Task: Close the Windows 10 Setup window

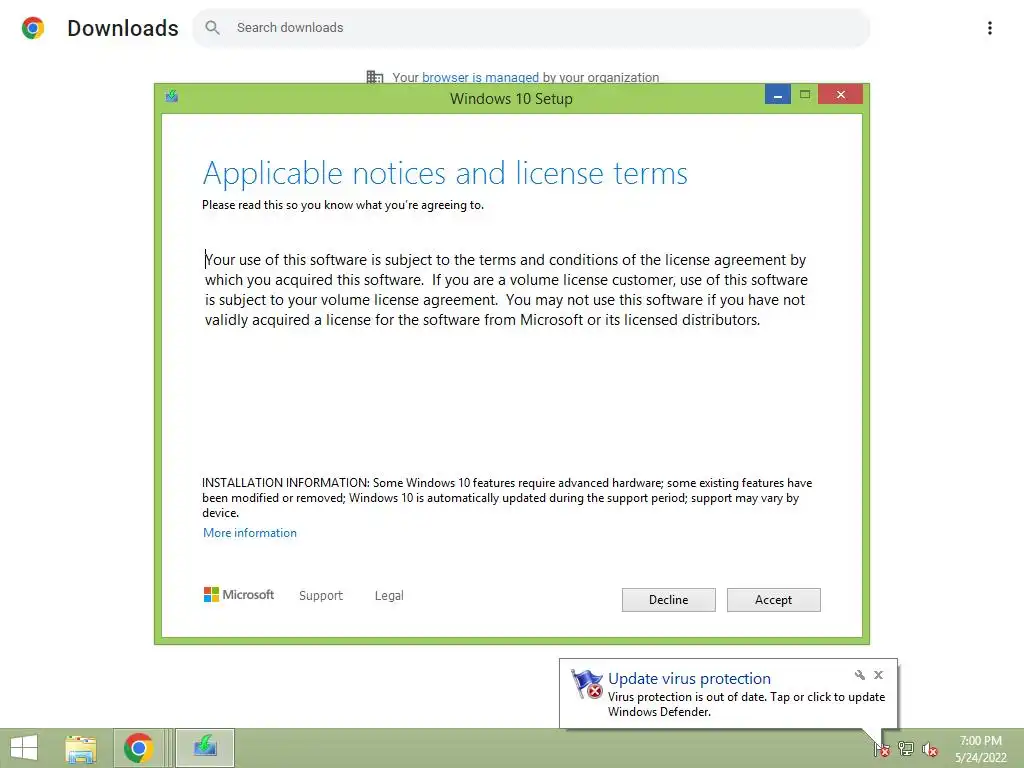Action: tap(840, 95)
